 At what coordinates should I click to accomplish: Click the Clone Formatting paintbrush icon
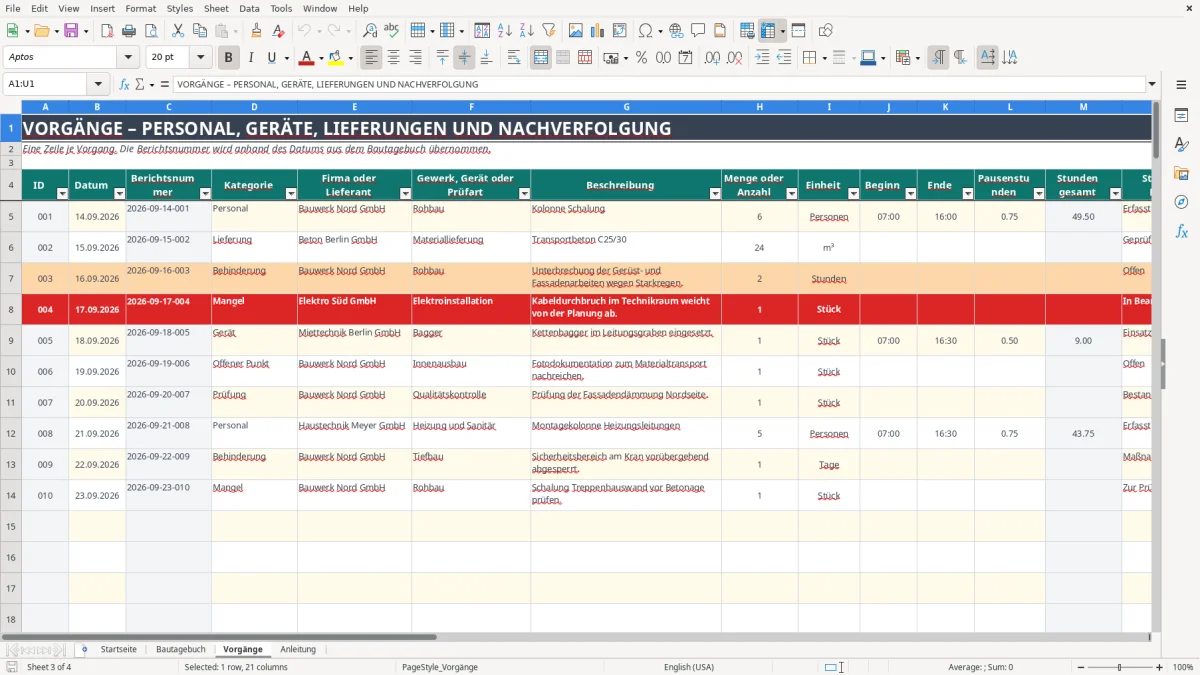256,31
